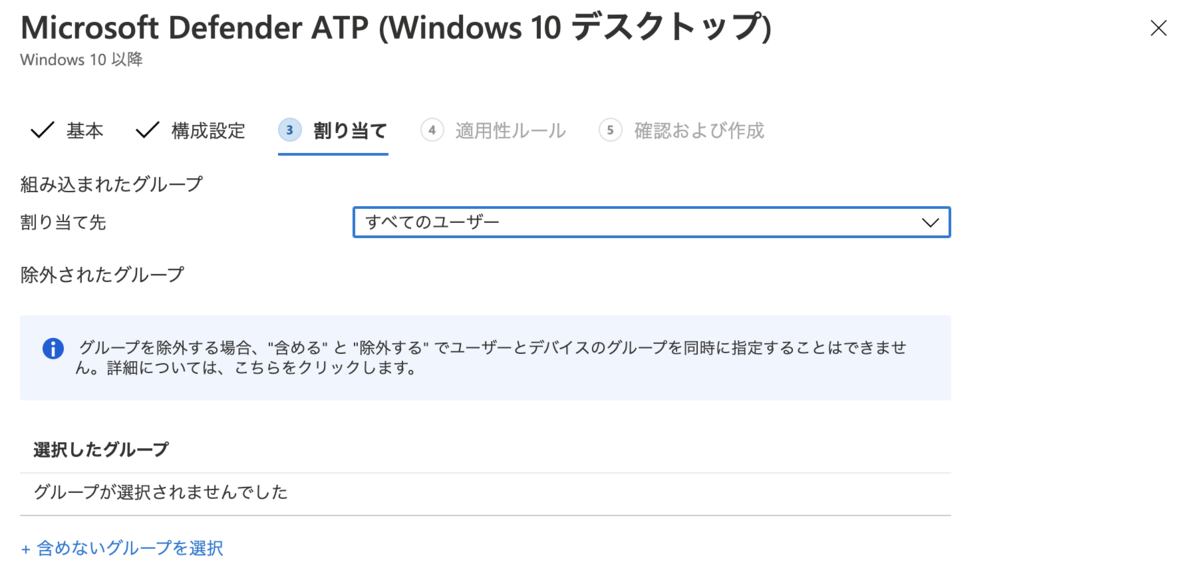The width and height of the screenshot is (1200, 572).
Task: Click the dropdown chevron arrow
Action: 930,222
